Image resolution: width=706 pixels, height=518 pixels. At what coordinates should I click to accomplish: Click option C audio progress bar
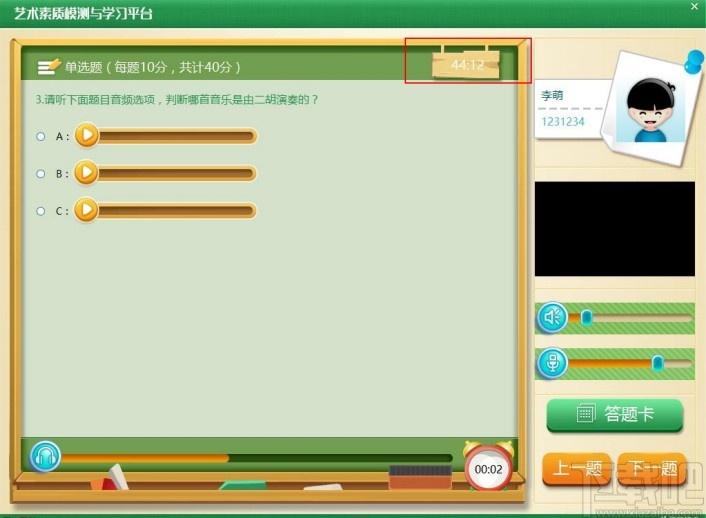[177, 211]
